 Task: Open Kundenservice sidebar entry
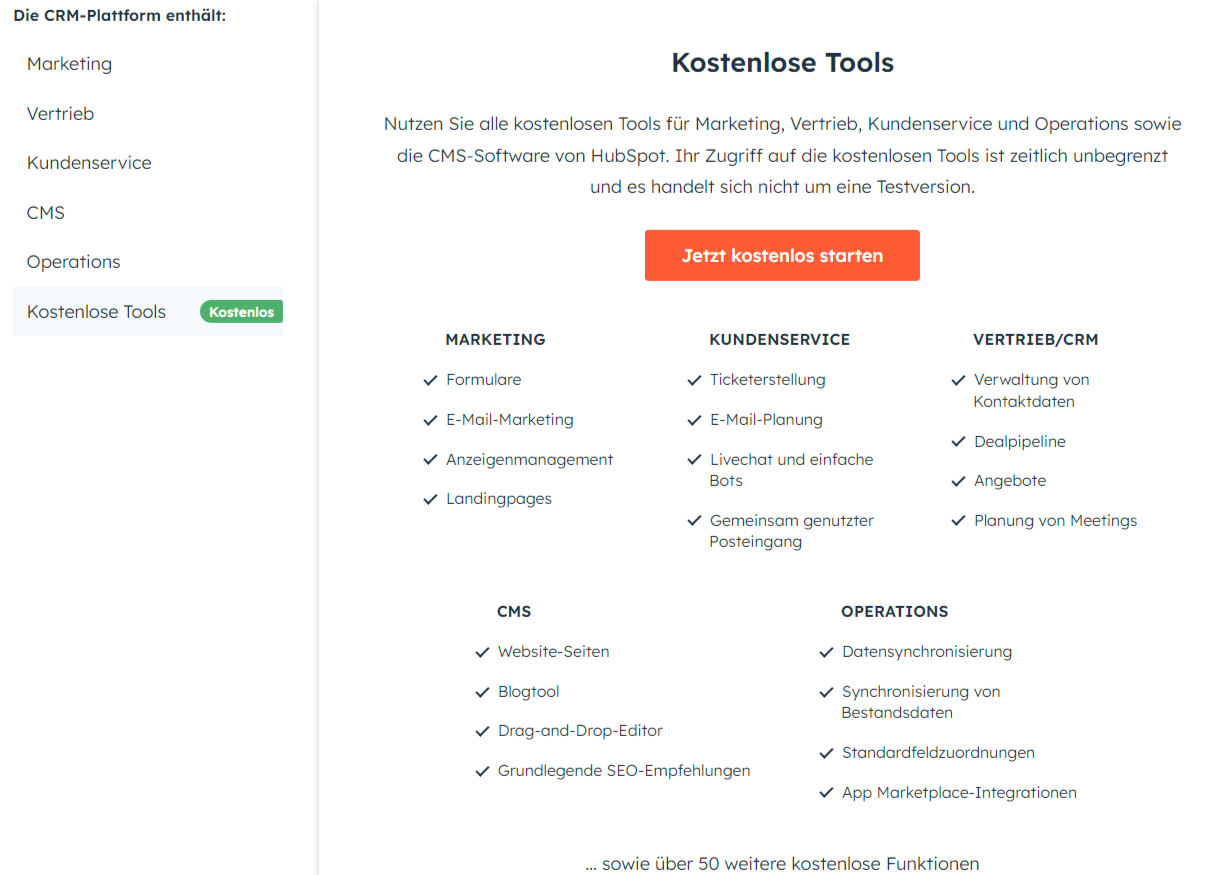coord(90,163)
